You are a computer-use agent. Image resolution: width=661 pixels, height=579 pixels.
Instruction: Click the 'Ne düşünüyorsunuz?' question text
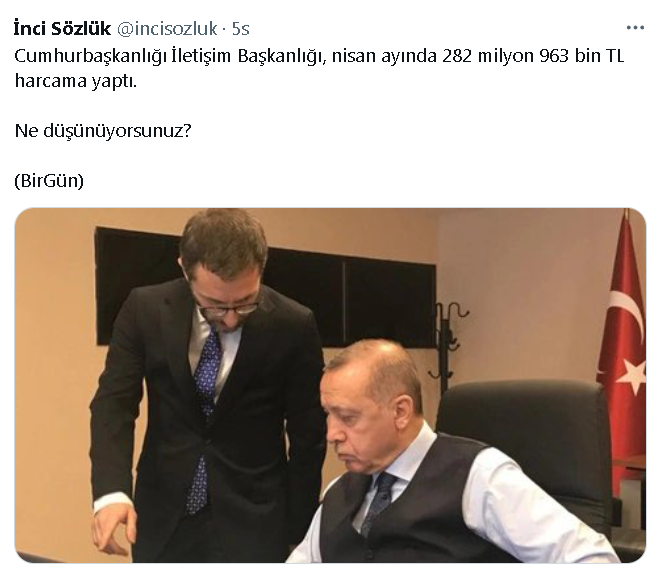[103, 131]
